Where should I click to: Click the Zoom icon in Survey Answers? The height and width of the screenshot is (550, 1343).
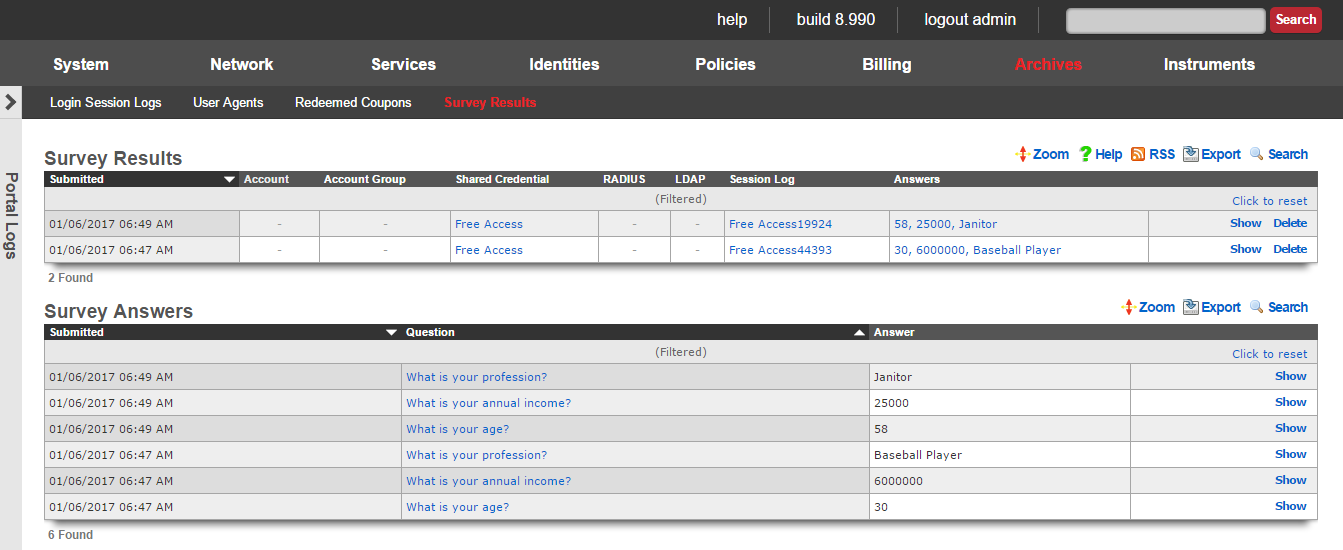pos(1128,307)
